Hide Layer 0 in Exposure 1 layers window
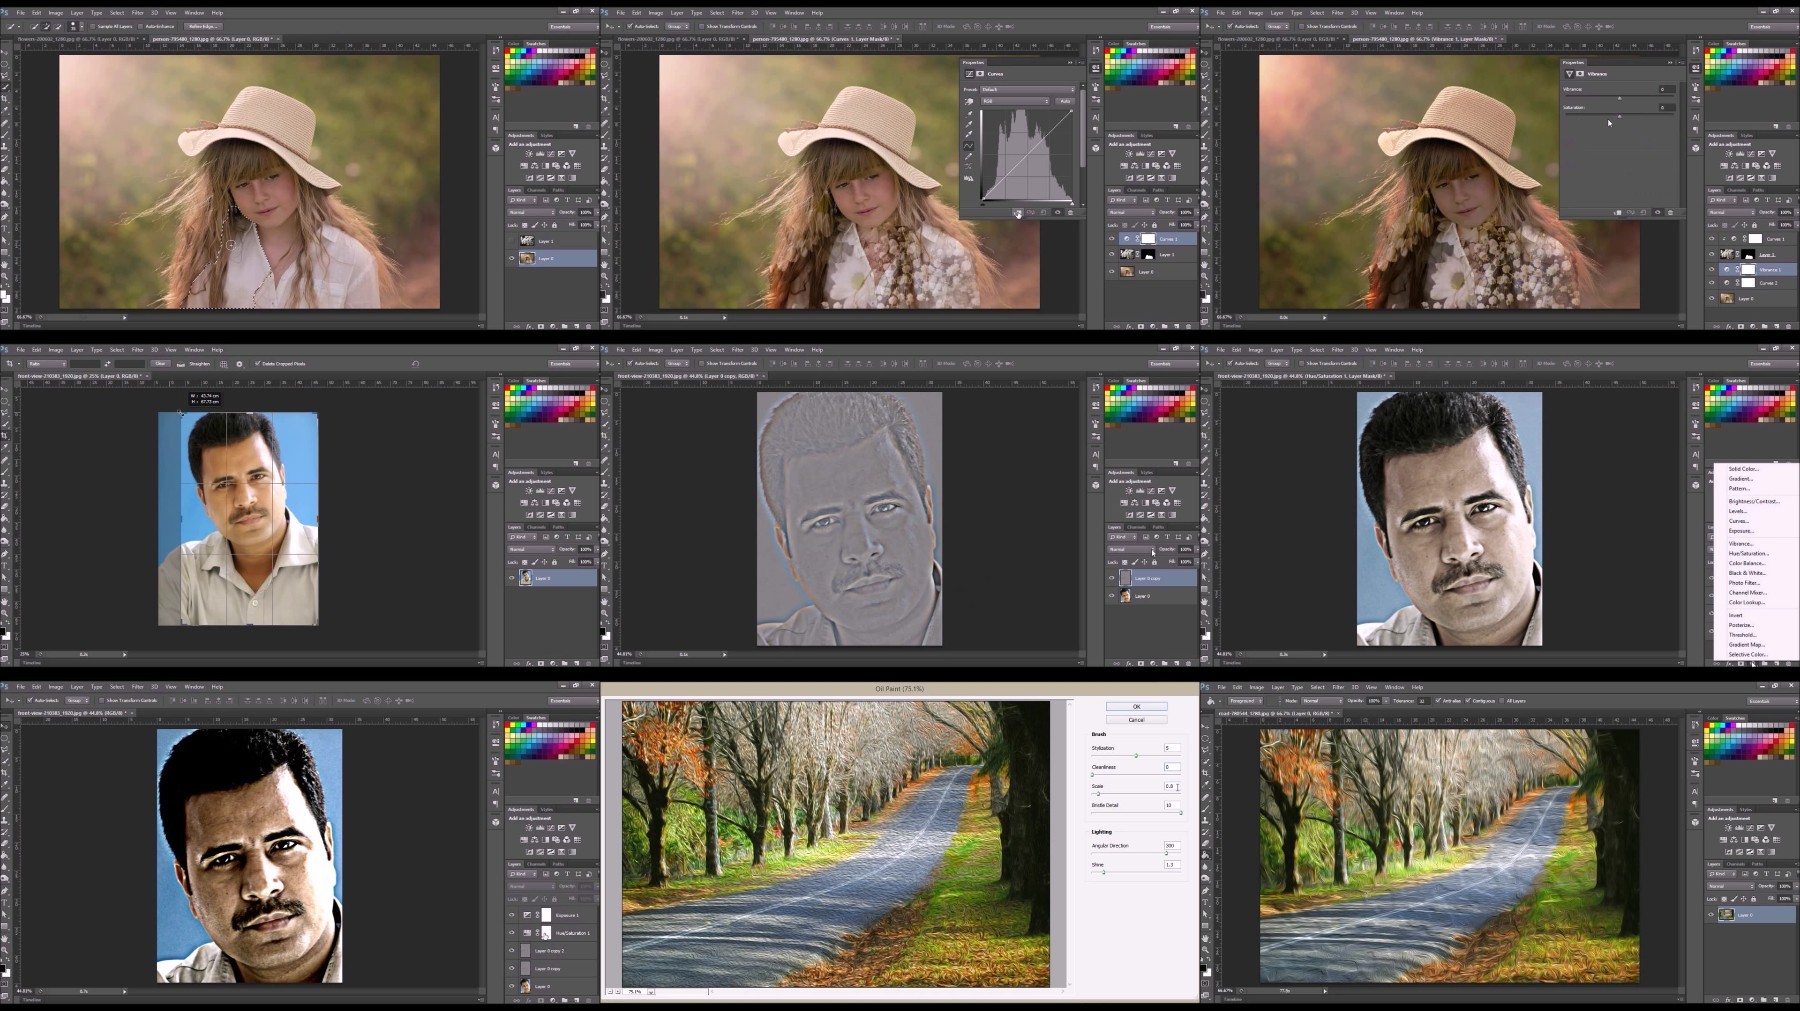This screenshot has width=1800, height=1011. pyautogui.click(x=512, y=986)
